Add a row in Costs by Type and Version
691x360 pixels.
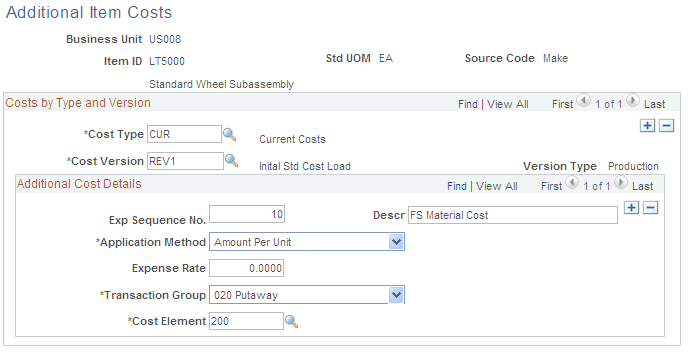pos(647,126)
